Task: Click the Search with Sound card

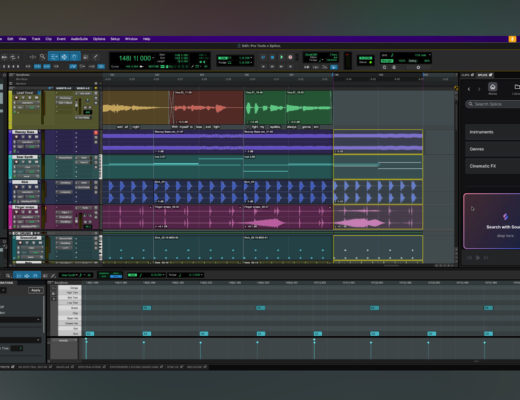Action: [492, 221]
